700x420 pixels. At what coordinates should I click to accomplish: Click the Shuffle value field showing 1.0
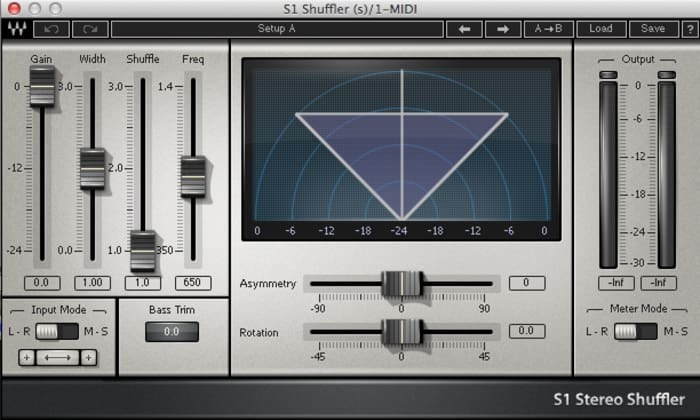click(143, 283)
